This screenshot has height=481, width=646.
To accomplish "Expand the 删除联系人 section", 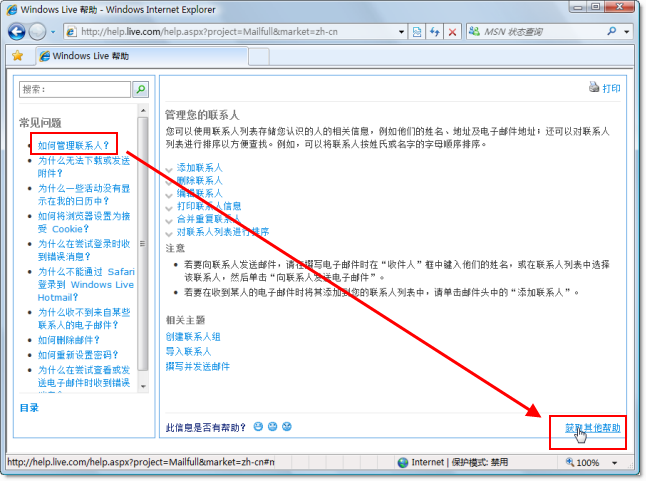I will [x=199, y=180].
